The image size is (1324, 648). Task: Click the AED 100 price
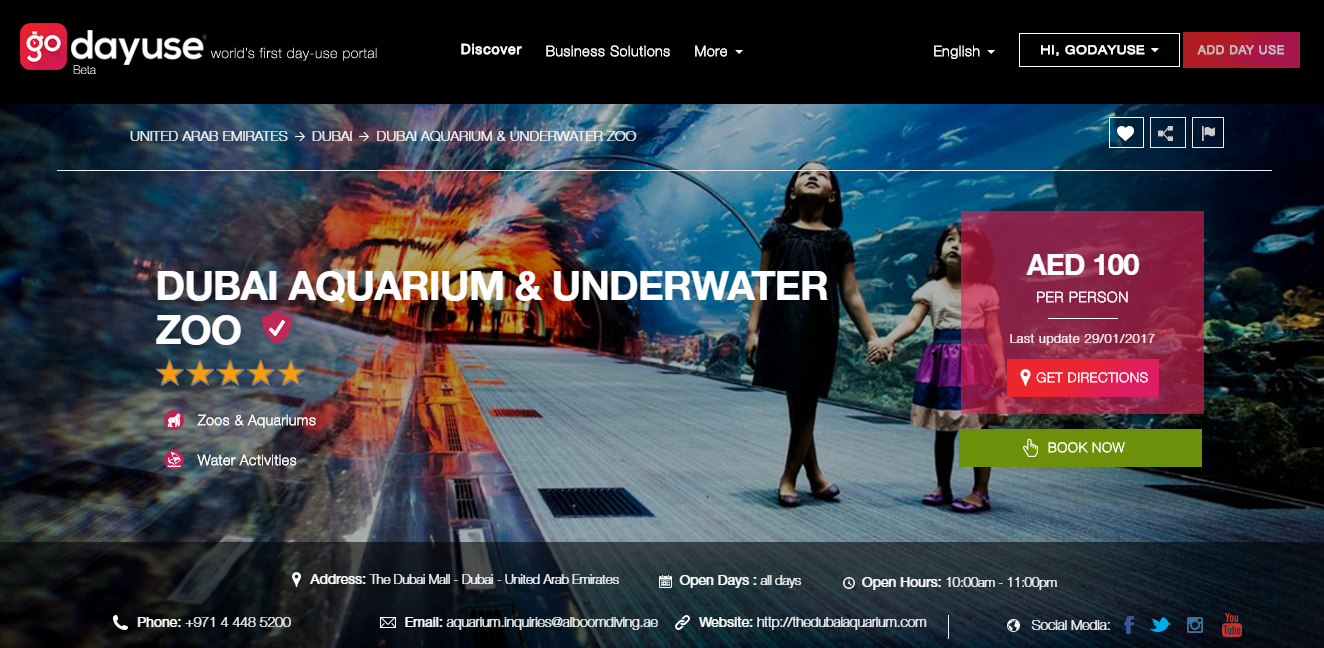point(1083,265)
